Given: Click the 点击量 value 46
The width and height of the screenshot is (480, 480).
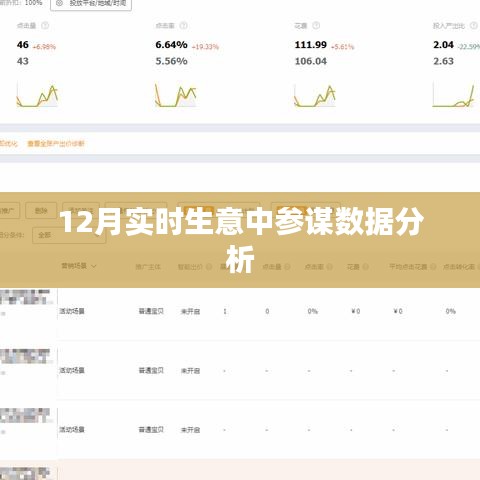Looking at the screenshot, I should point(23,45).
